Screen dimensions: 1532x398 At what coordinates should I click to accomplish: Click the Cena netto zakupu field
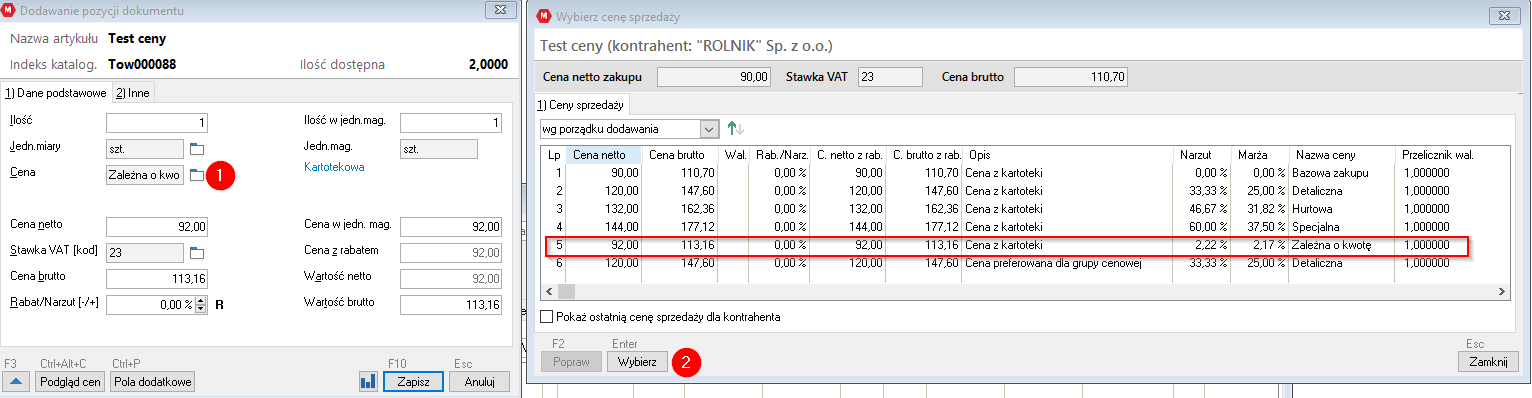pos(715,76)
